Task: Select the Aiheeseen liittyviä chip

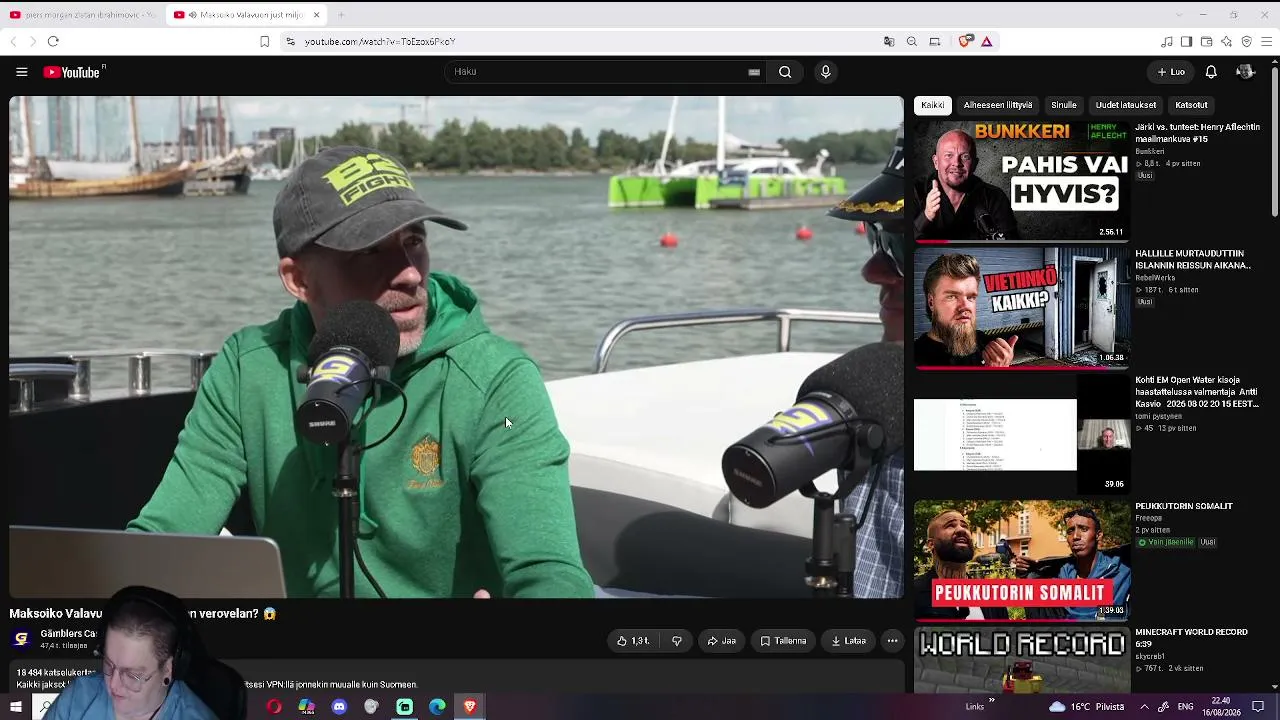Action: tap(998, 105)
